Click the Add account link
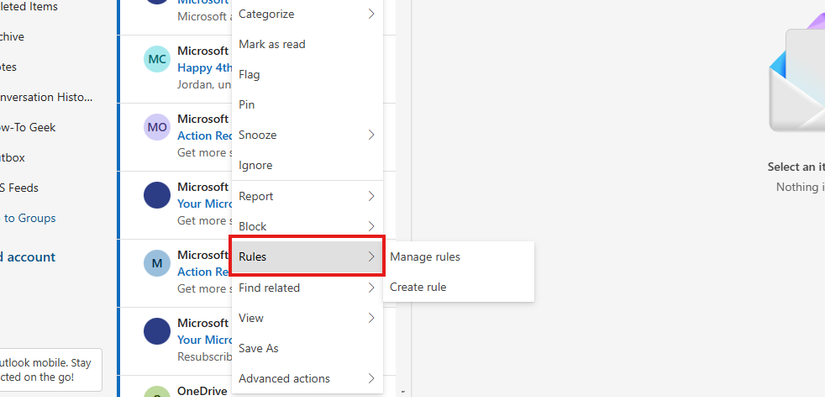The height and width of the screenshot is (397, 825). (27, 257)
